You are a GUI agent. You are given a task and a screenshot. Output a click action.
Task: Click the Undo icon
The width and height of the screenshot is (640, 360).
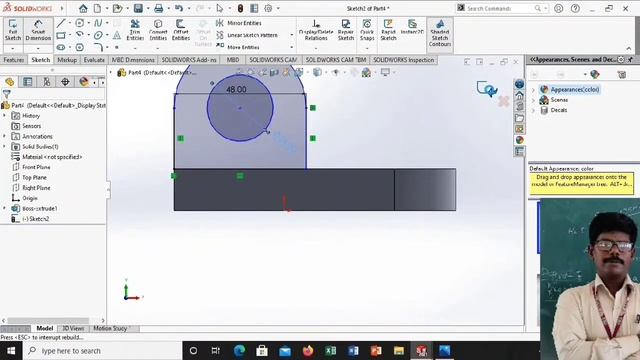coord(179,8)
